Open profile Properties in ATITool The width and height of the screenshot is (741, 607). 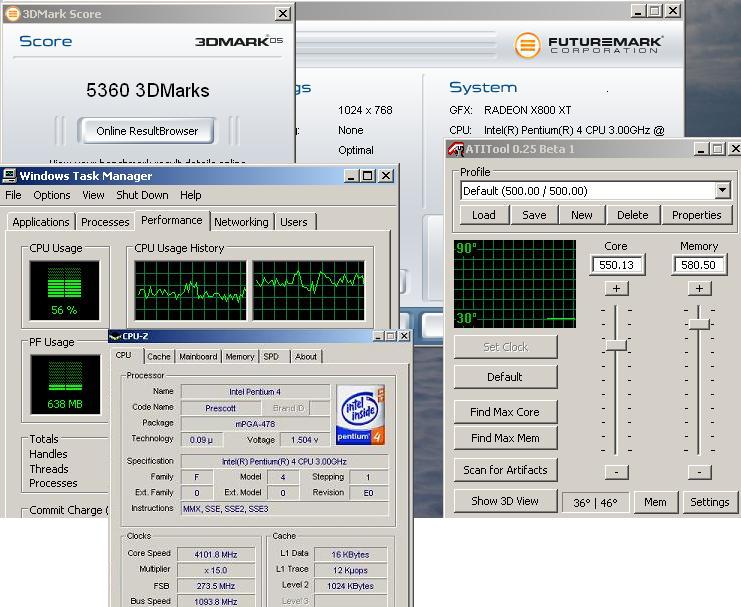[697, 215]
